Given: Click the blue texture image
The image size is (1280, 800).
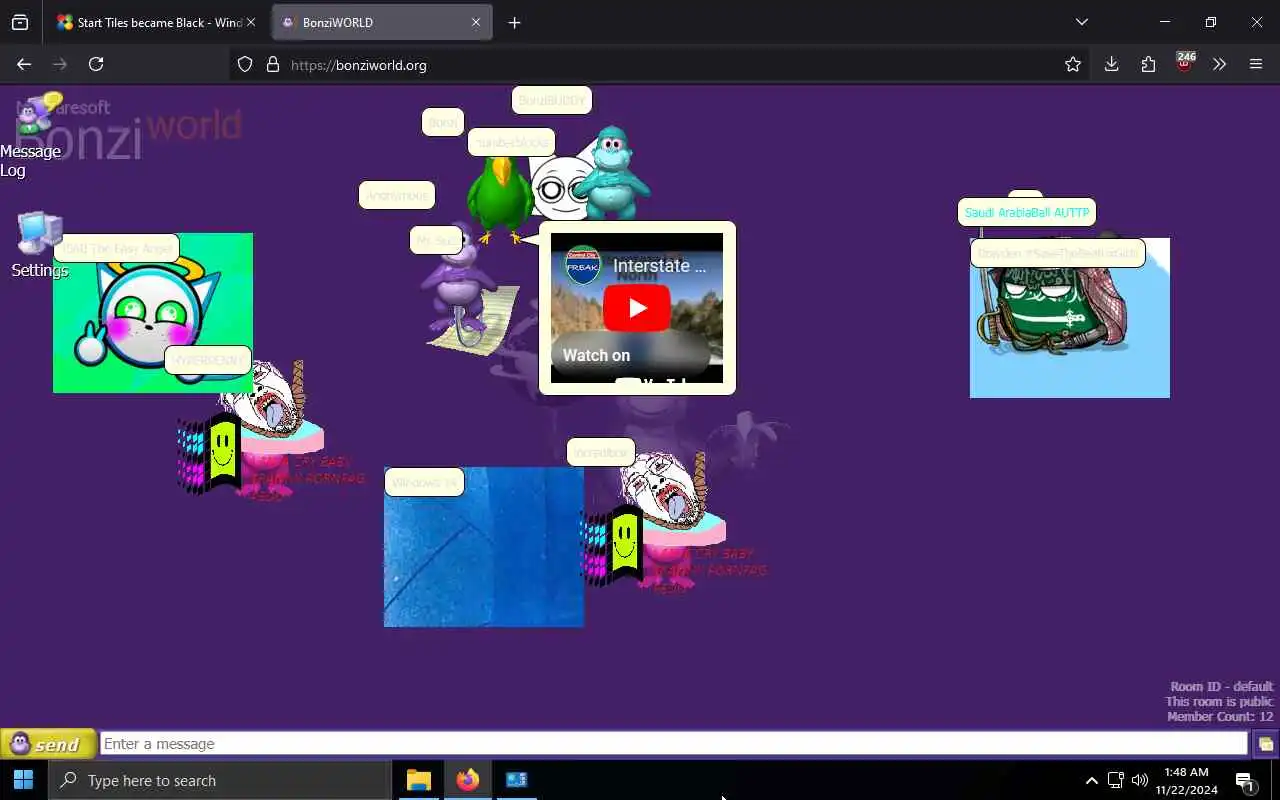Looking at the screenshot, I should coord(484,547).
